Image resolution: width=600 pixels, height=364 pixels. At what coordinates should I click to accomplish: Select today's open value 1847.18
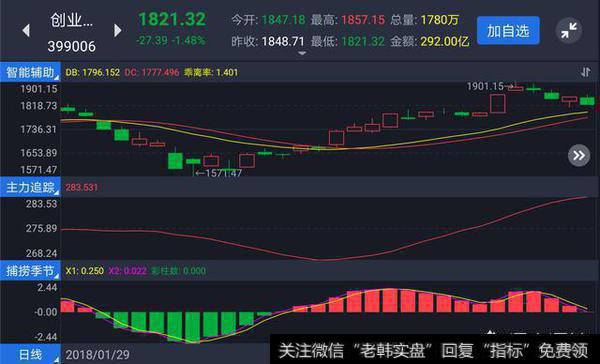pyautogui.click(x=284, y=20)
